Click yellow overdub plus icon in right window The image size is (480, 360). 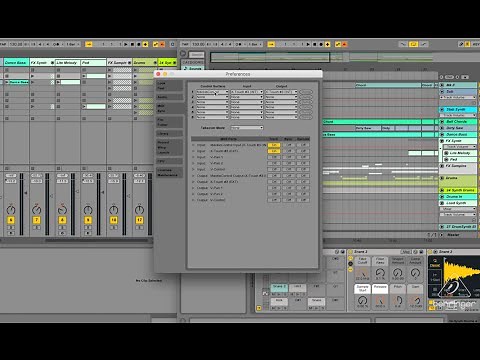point(327,44)
